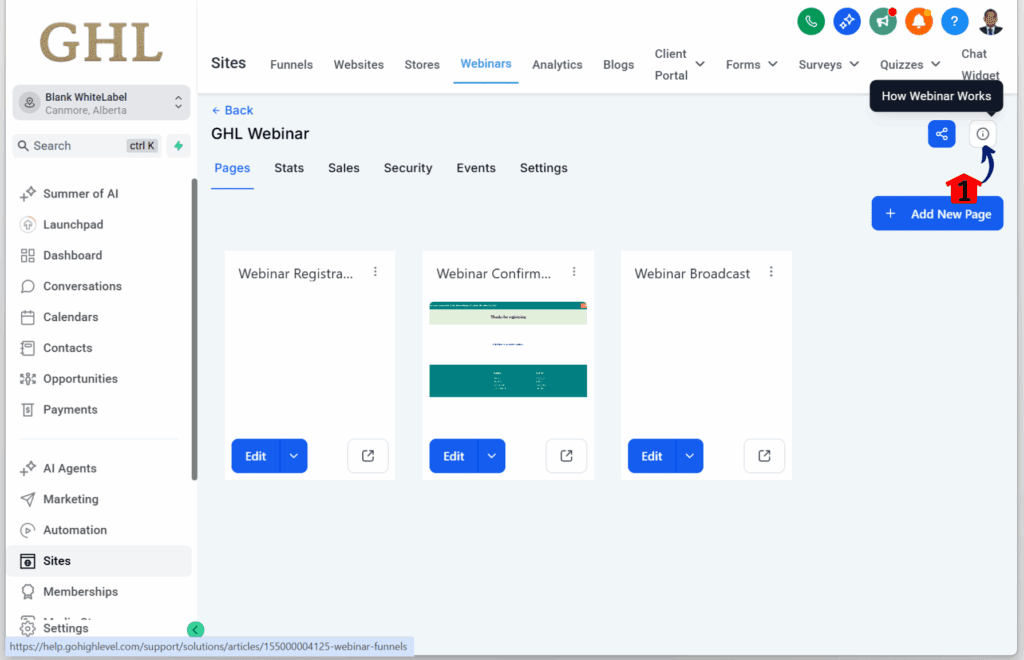Open Webinar Confirmation page in new tab
The height and width of the screenshot is (660, 1024).
tap(566, 456)
